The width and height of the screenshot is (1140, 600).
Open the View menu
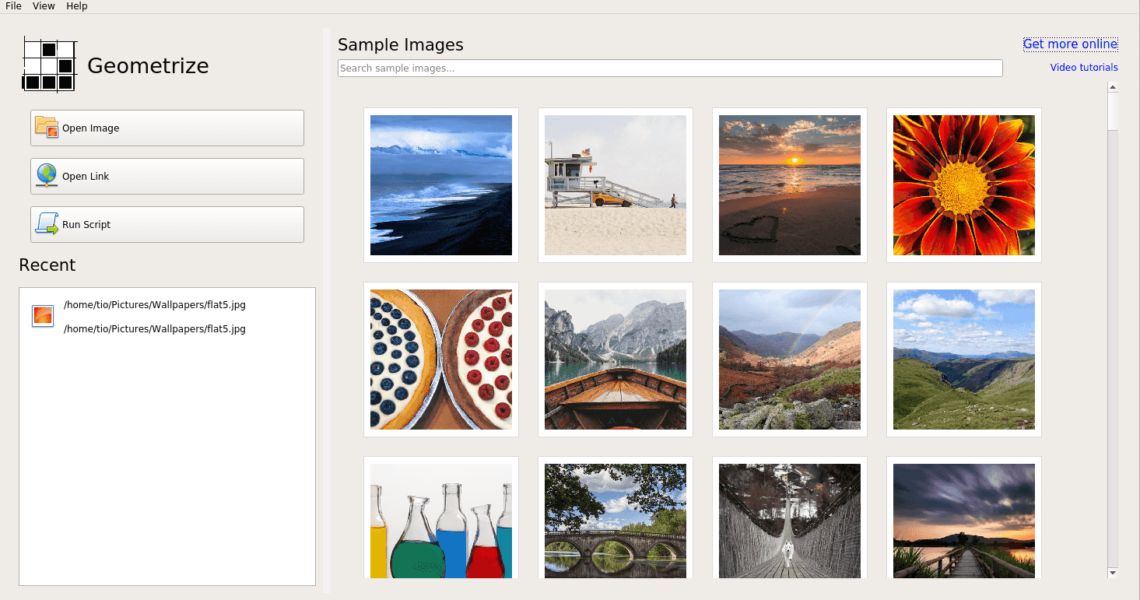coord(43,6)
